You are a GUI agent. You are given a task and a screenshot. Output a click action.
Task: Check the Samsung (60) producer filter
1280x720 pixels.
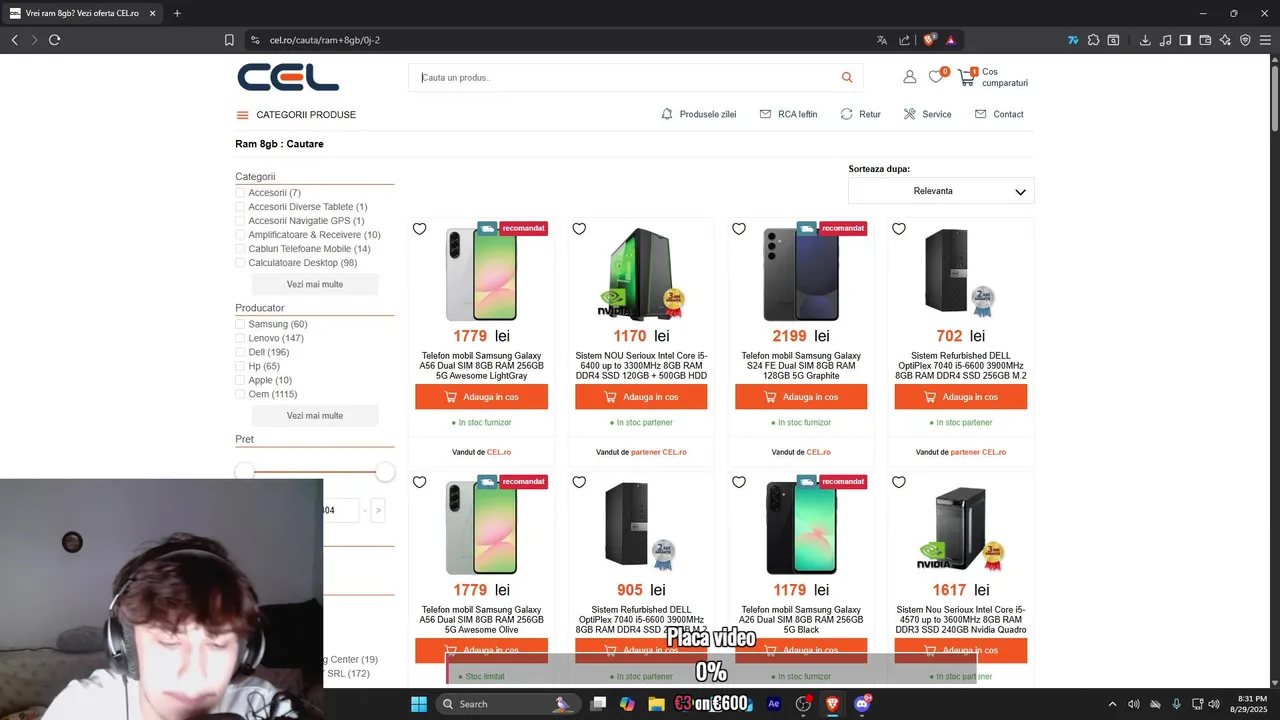240,324
